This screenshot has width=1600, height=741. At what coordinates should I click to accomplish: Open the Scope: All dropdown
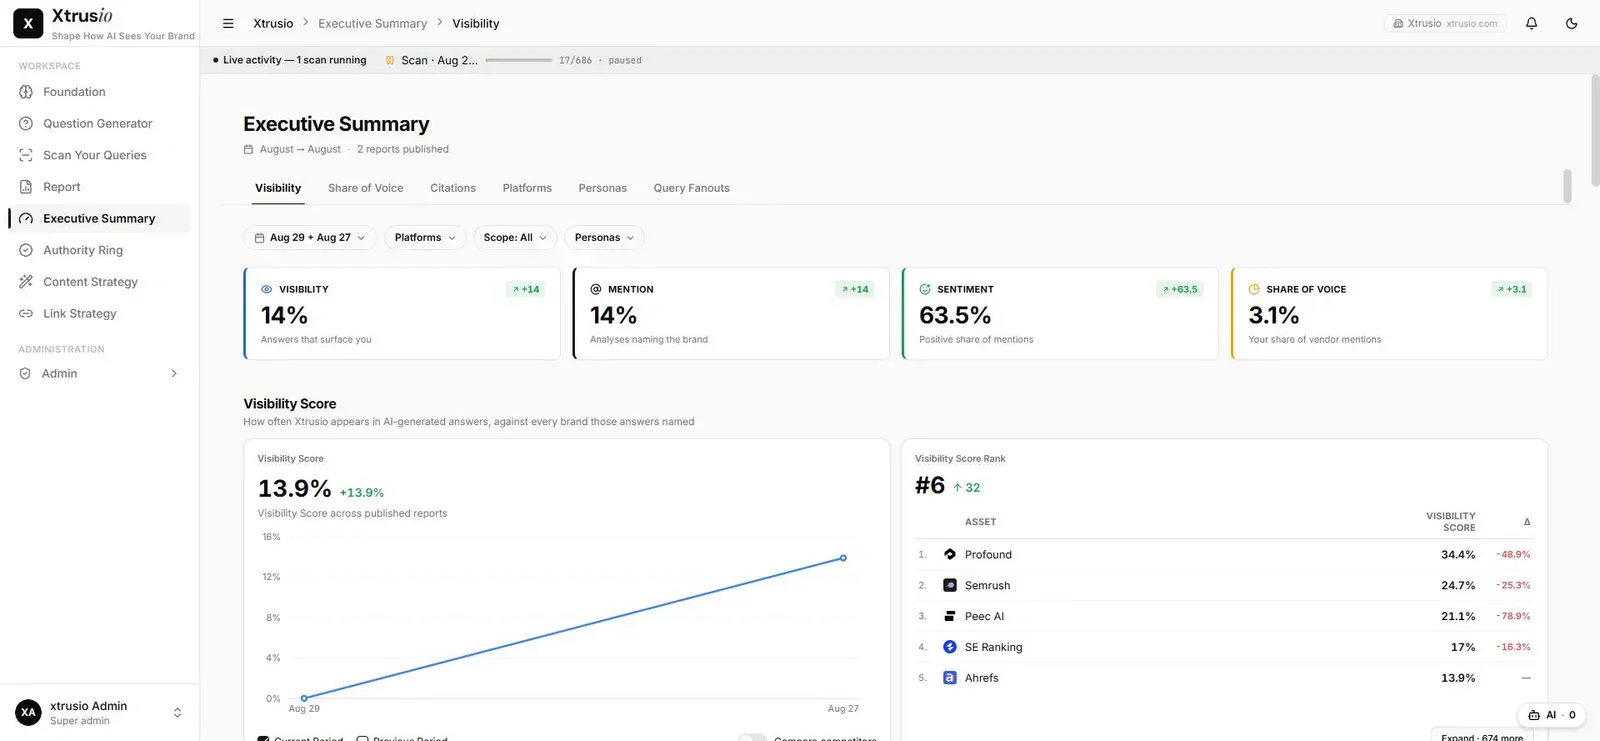tap(515, 238)
